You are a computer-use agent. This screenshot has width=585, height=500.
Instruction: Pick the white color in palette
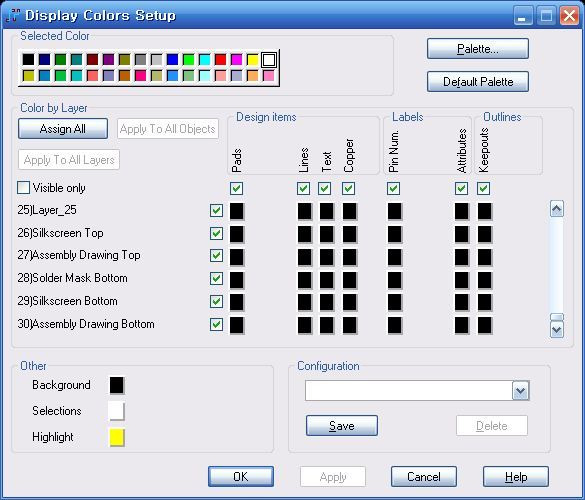(269, 60)
